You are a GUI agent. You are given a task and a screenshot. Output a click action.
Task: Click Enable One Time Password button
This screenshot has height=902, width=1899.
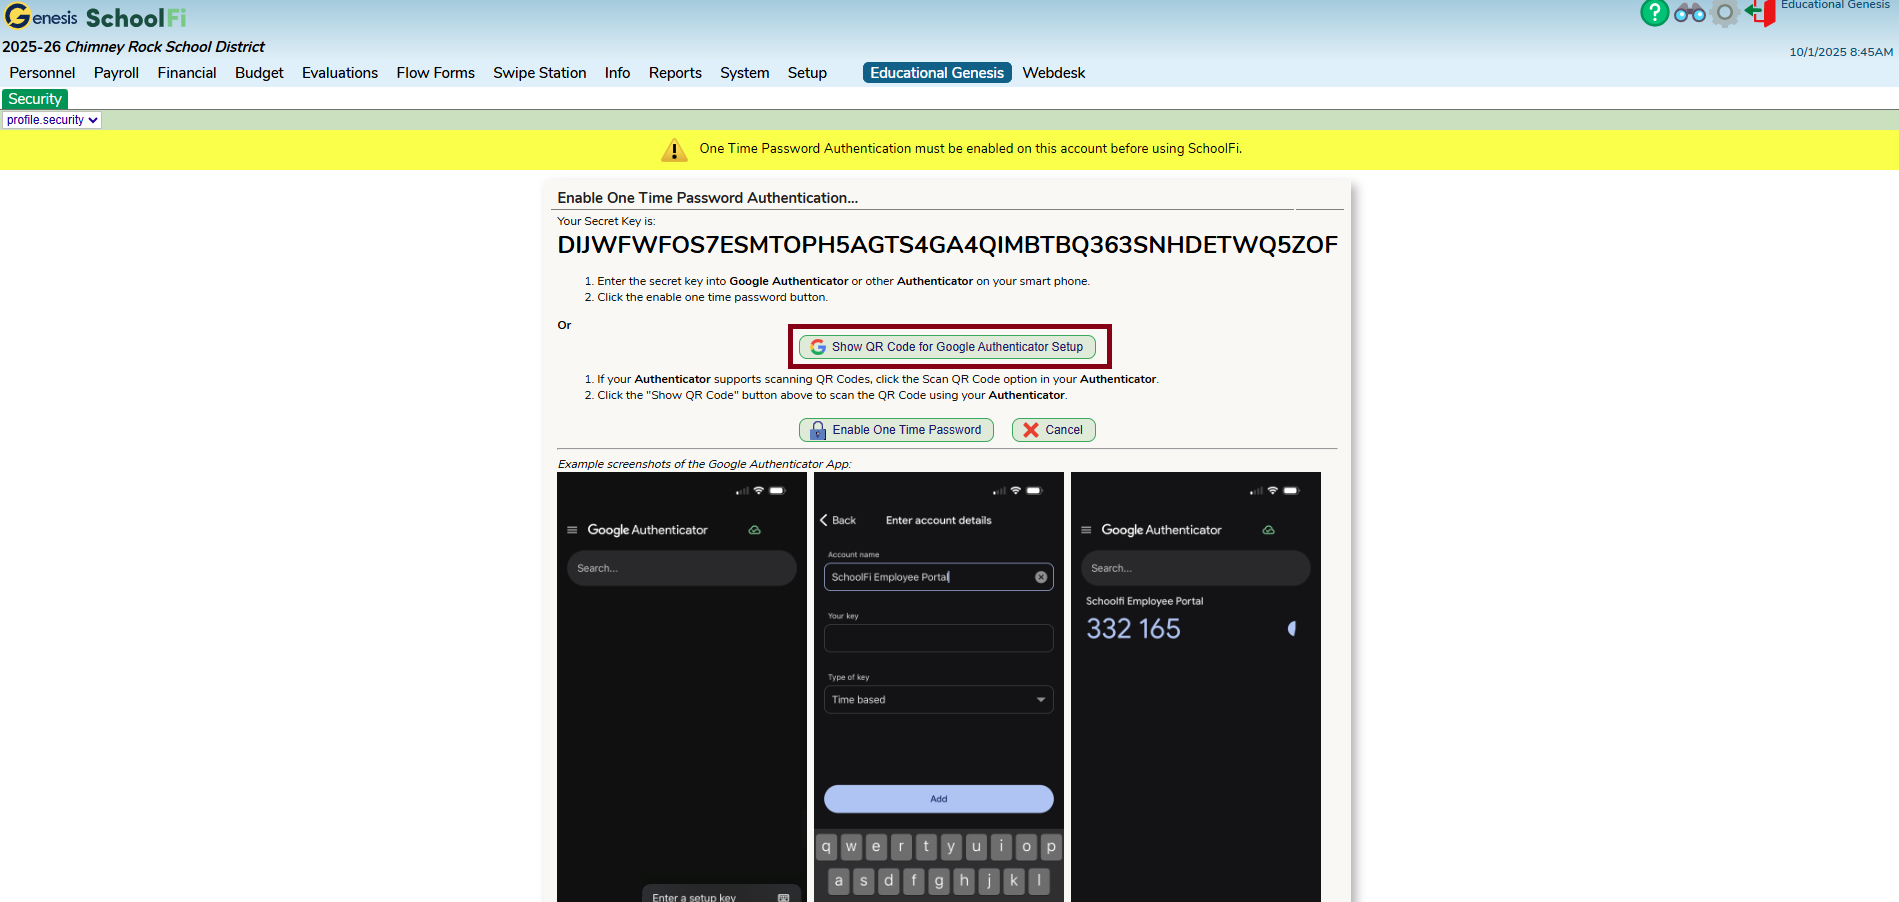[x=896, y=430]
